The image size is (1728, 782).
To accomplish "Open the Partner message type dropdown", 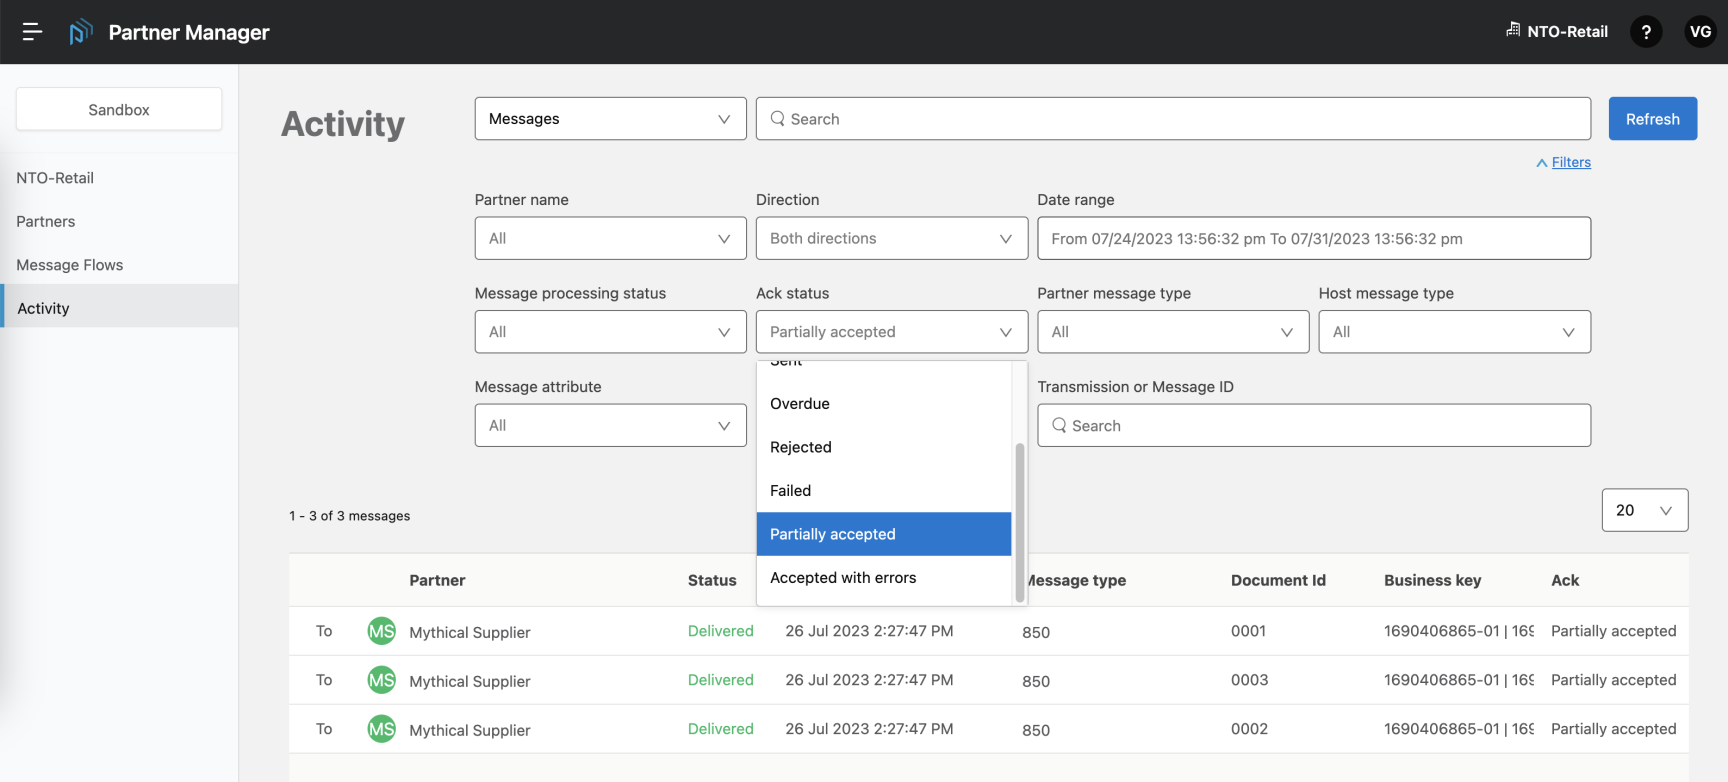I will [1173, 332].
